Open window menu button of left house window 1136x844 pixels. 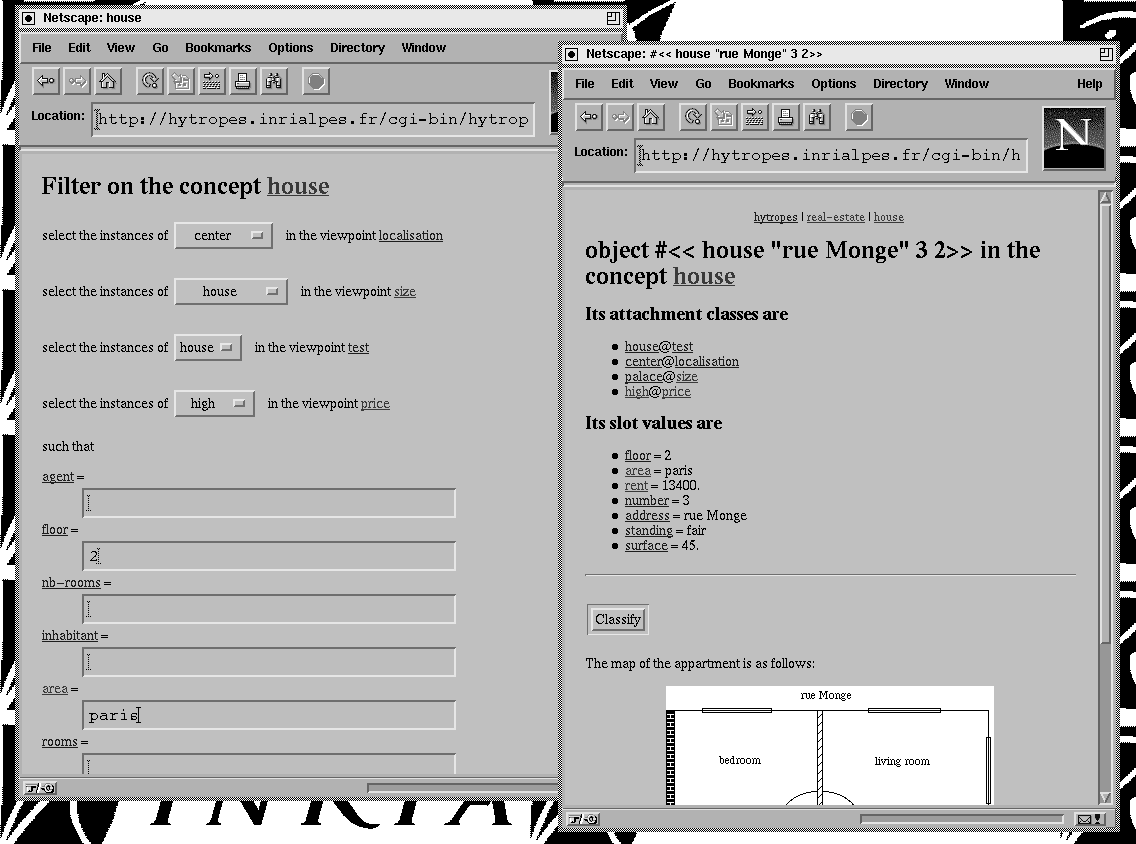(28, 18)
